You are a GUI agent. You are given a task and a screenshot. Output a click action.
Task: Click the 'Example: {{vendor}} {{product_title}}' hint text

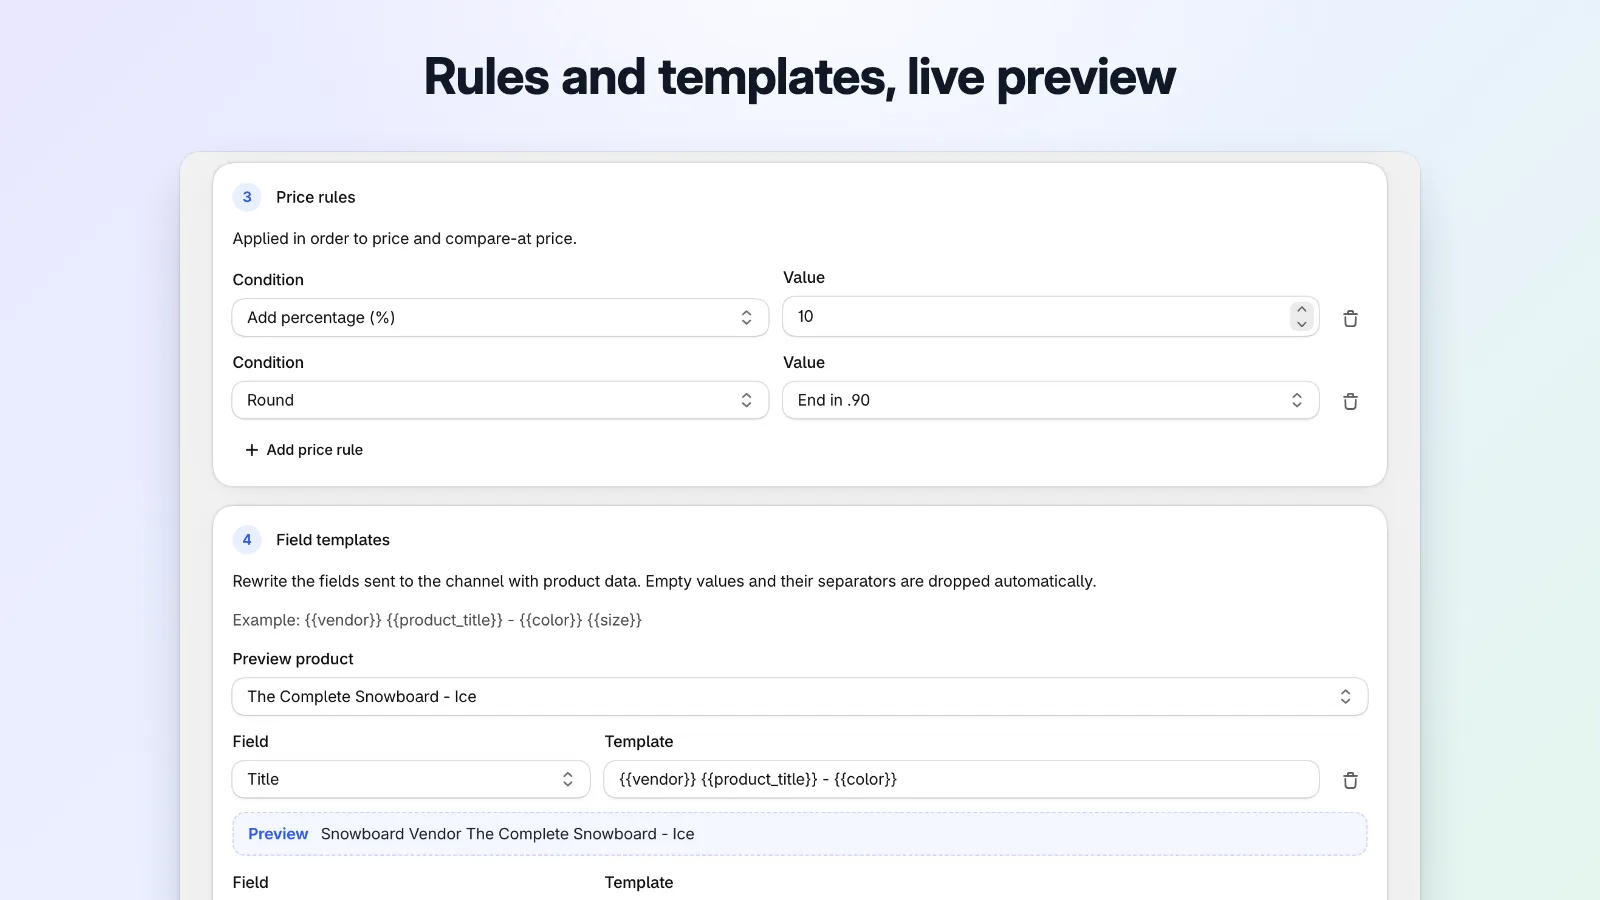tap(437, 620)
